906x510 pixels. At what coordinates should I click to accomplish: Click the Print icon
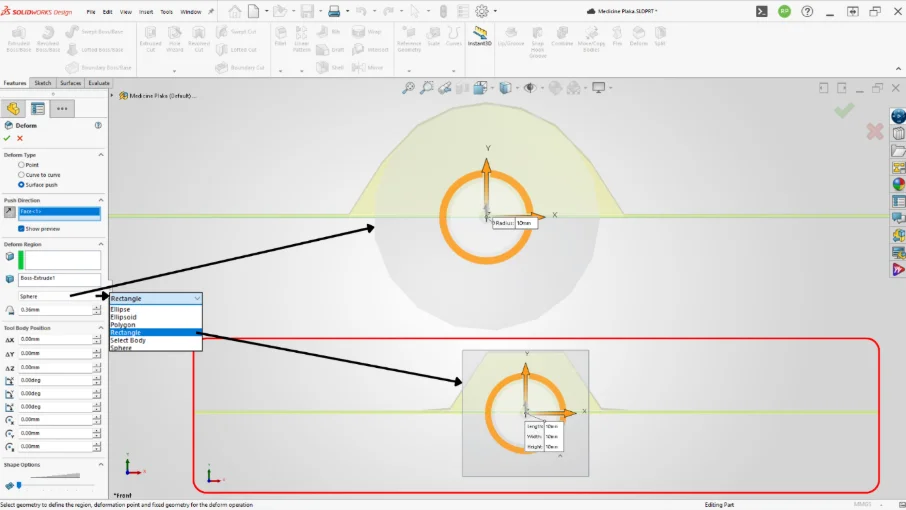pos(334,11)
